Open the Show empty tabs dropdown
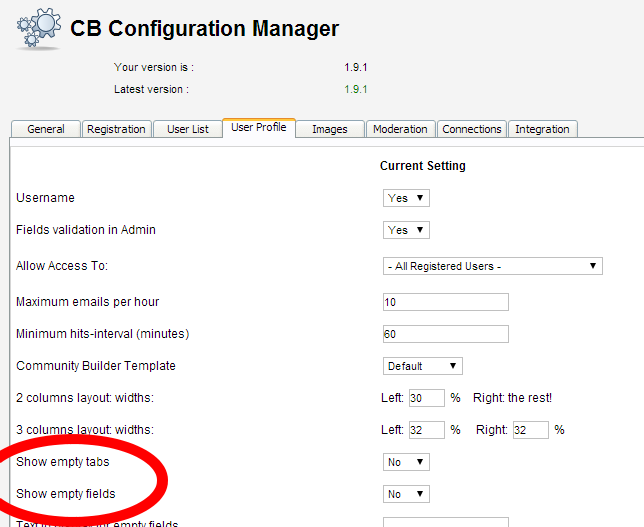This screenshot has width=644, height=527. [x=406, y=462]
